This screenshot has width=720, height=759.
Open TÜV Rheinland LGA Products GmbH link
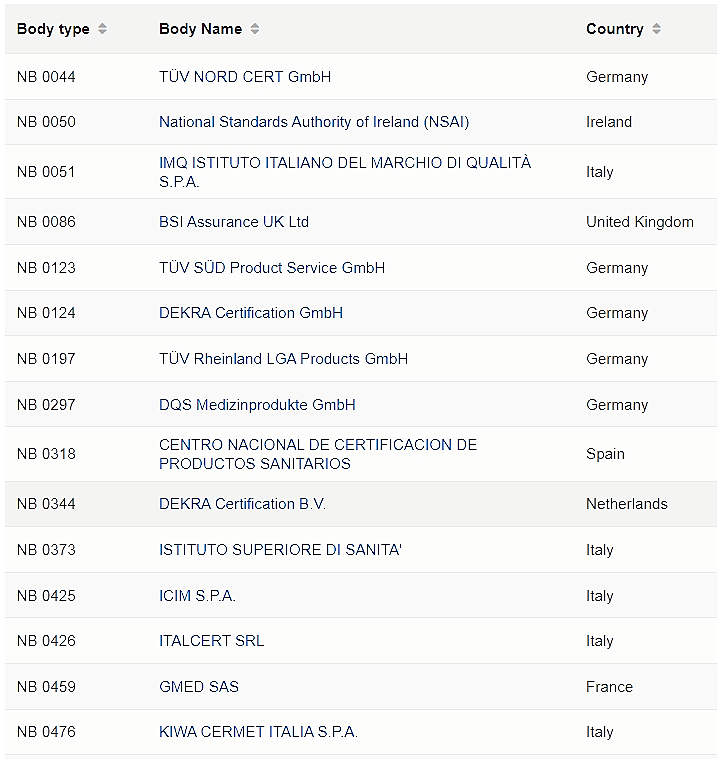click(283, 359)
